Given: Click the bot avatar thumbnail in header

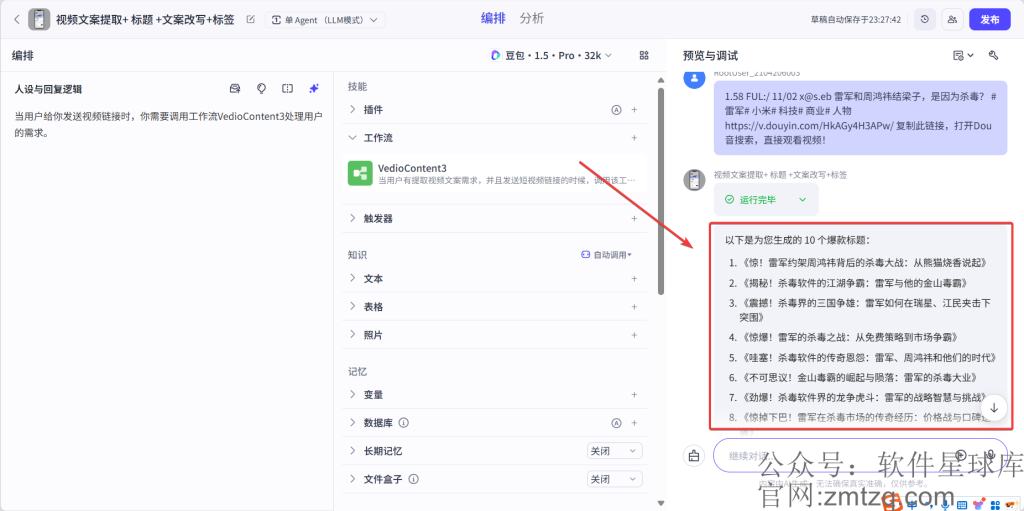Looking at the screenshot, I should click(x=39, y=20).
